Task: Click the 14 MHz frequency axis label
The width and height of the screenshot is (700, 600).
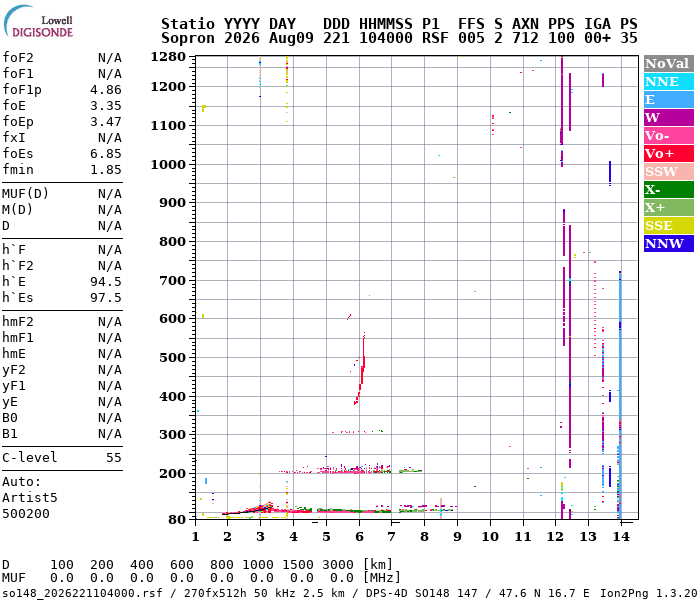Action: tap(621, 537)
